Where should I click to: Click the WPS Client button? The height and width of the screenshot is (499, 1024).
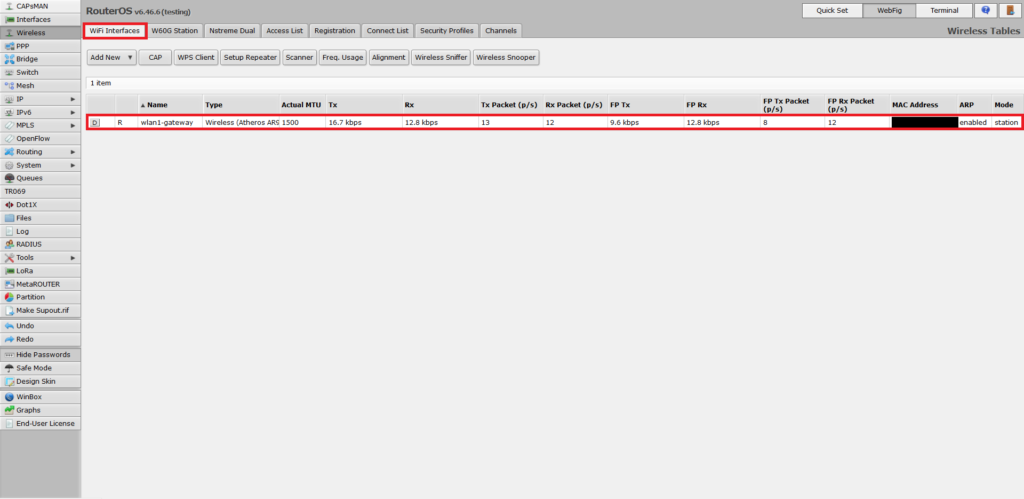[x=195, y=57]
